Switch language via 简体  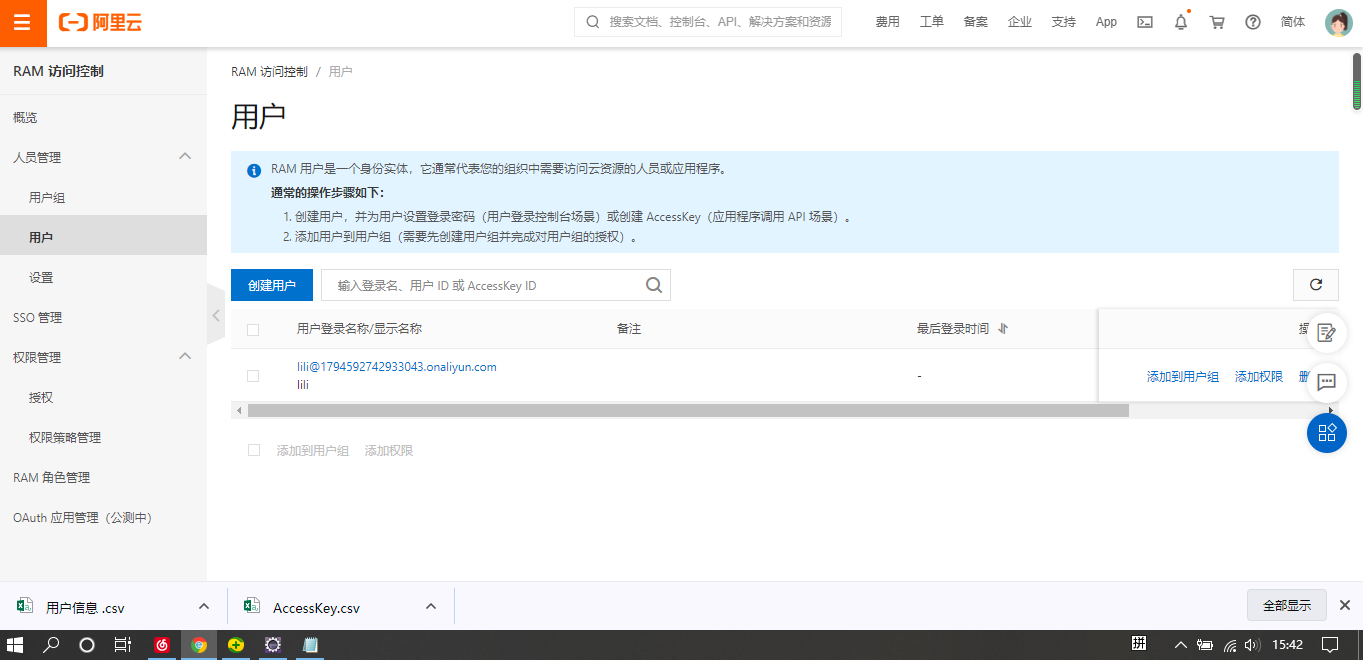[x=1293, y=22]
